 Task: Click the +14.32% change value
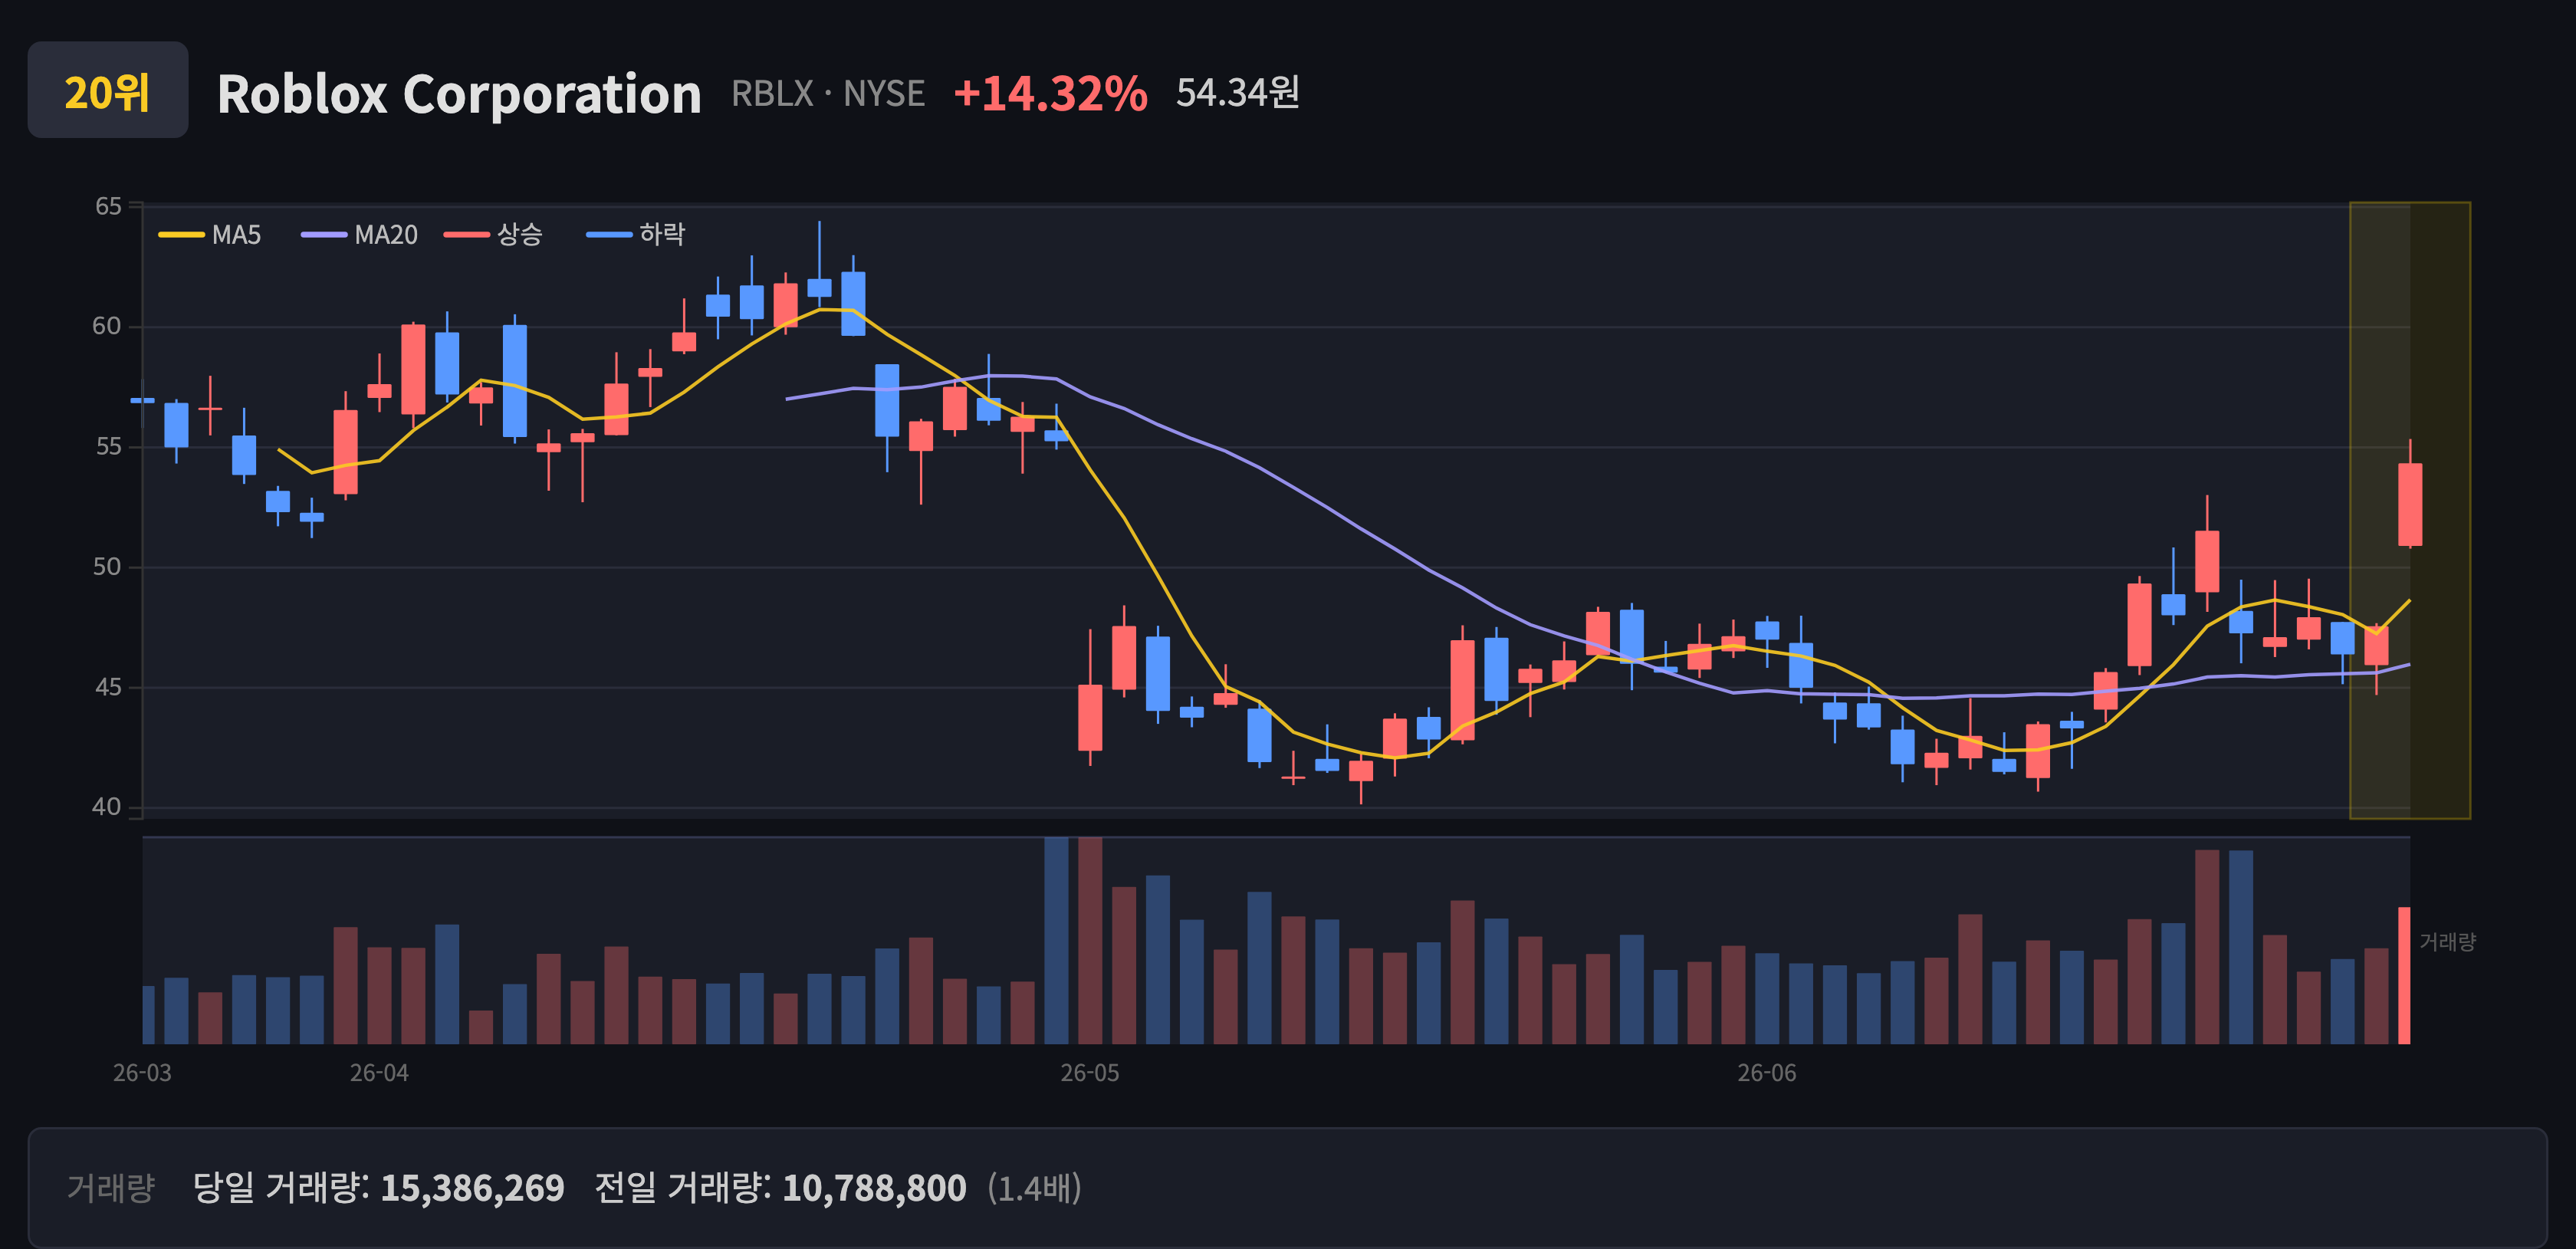click(1050, 93)
